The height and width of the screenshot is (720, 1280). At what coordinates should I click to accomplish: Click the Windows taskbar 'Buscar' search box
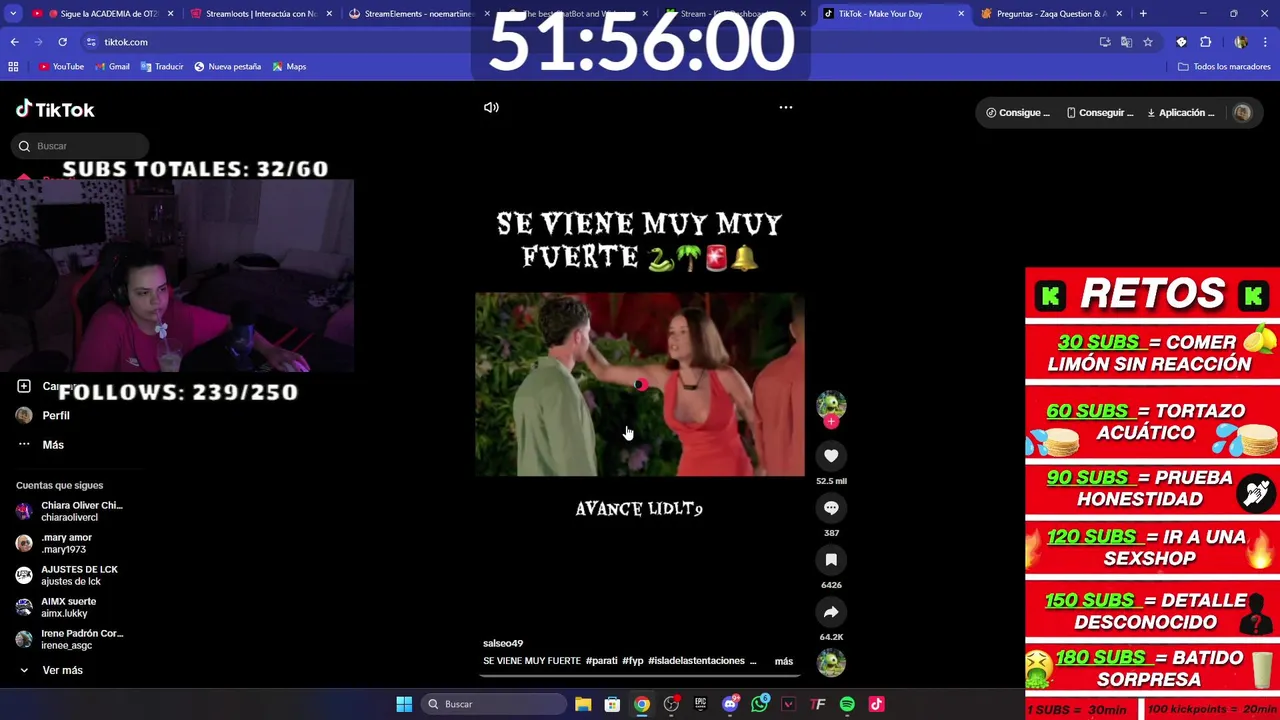(x=493, y=704)
